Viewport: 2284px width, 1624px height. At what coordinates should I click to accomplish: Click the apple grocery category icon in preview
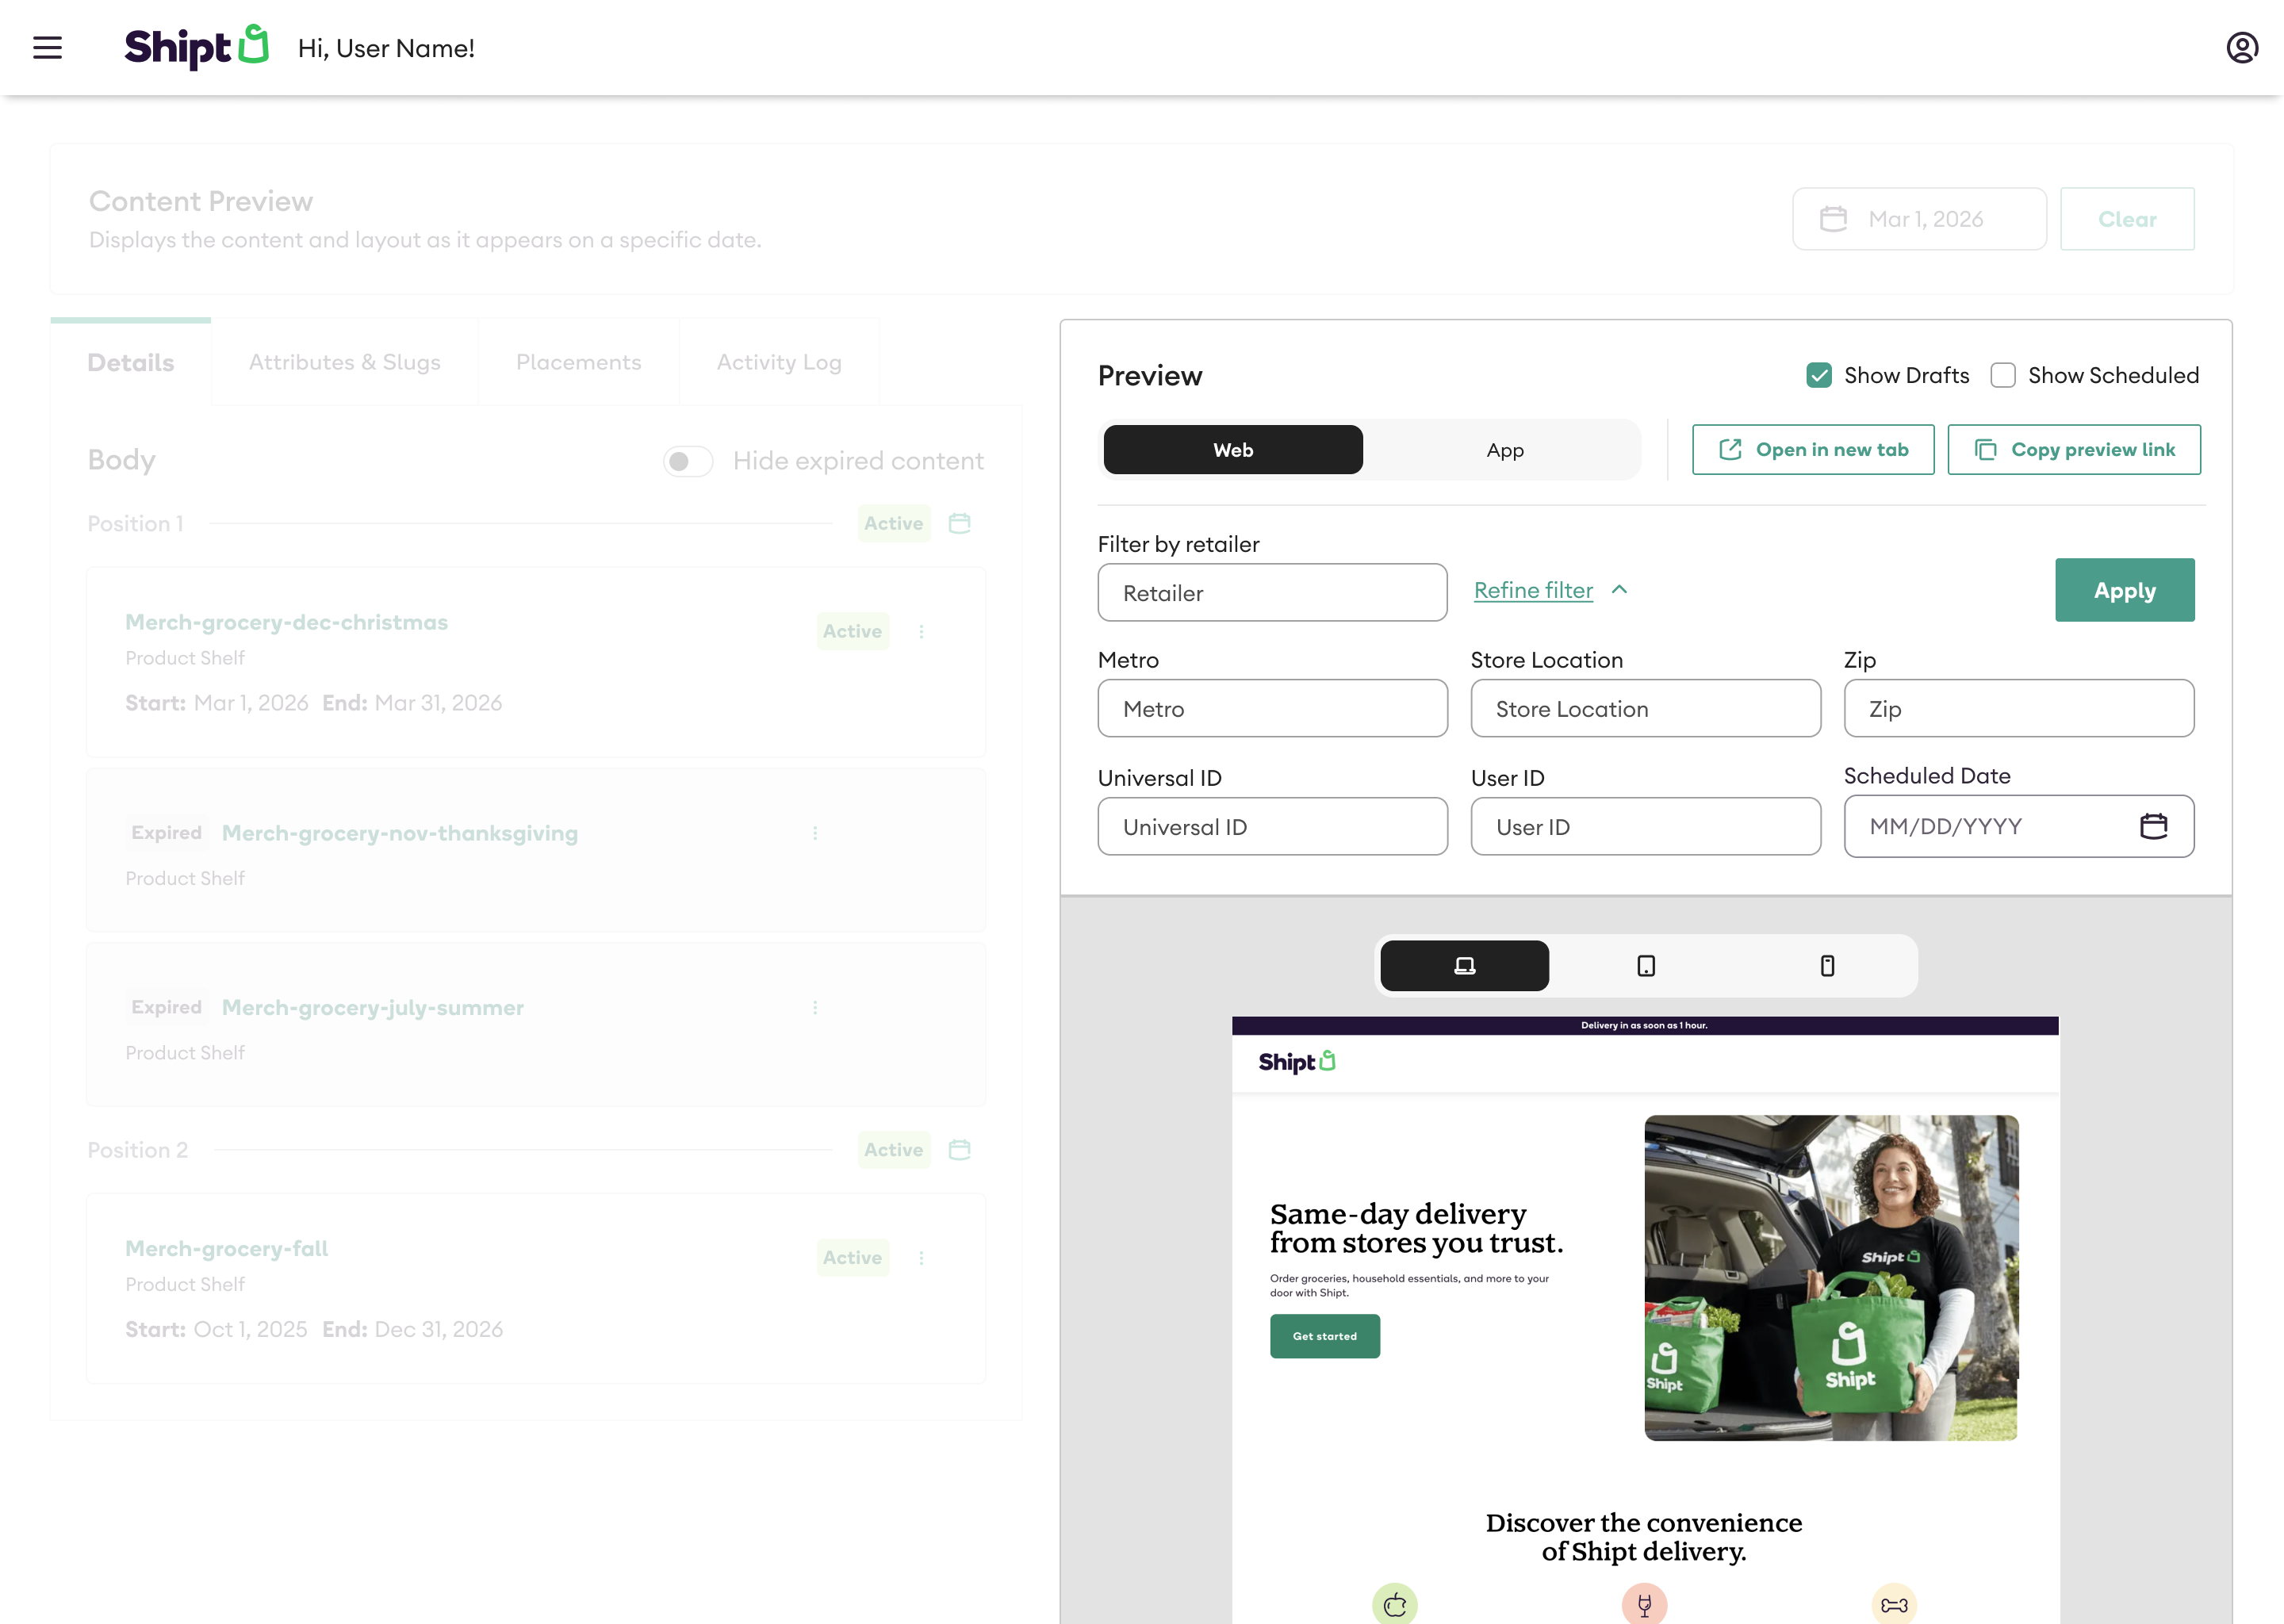[x=1394, y=1604]
